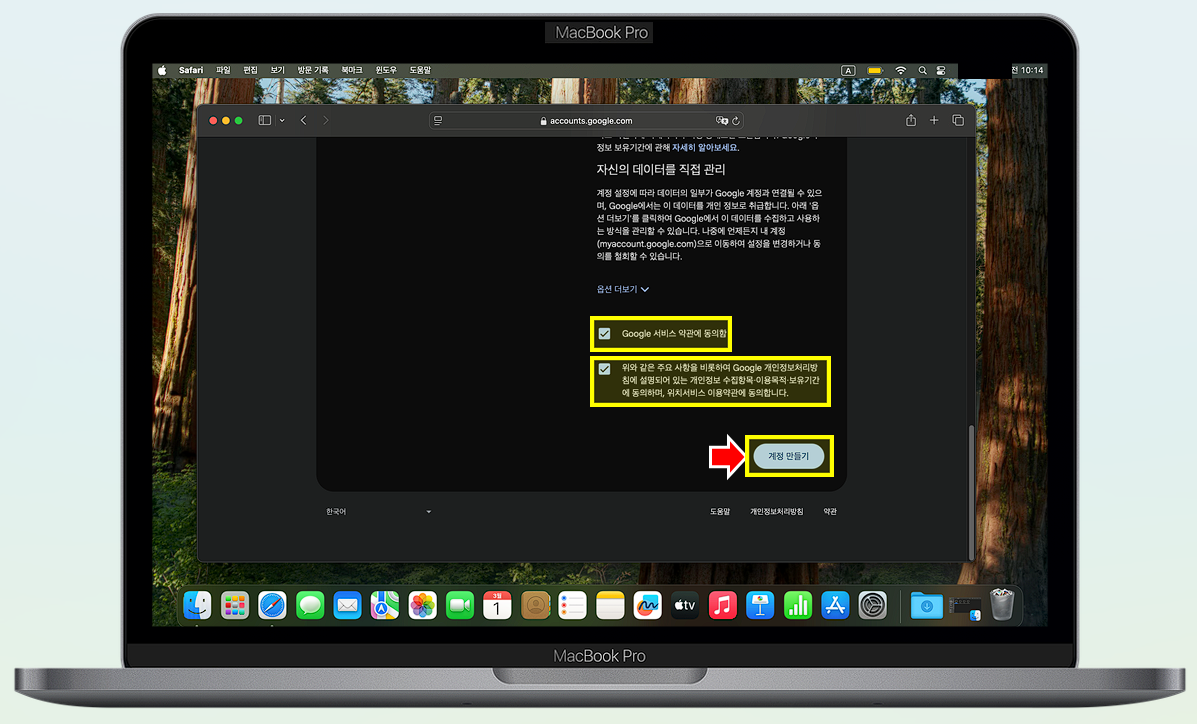The width and height of the screenshot is (1197, 724).
Task: Go back with Safari's back arrow
Action: pyautogui.click(x=304, y=120)
